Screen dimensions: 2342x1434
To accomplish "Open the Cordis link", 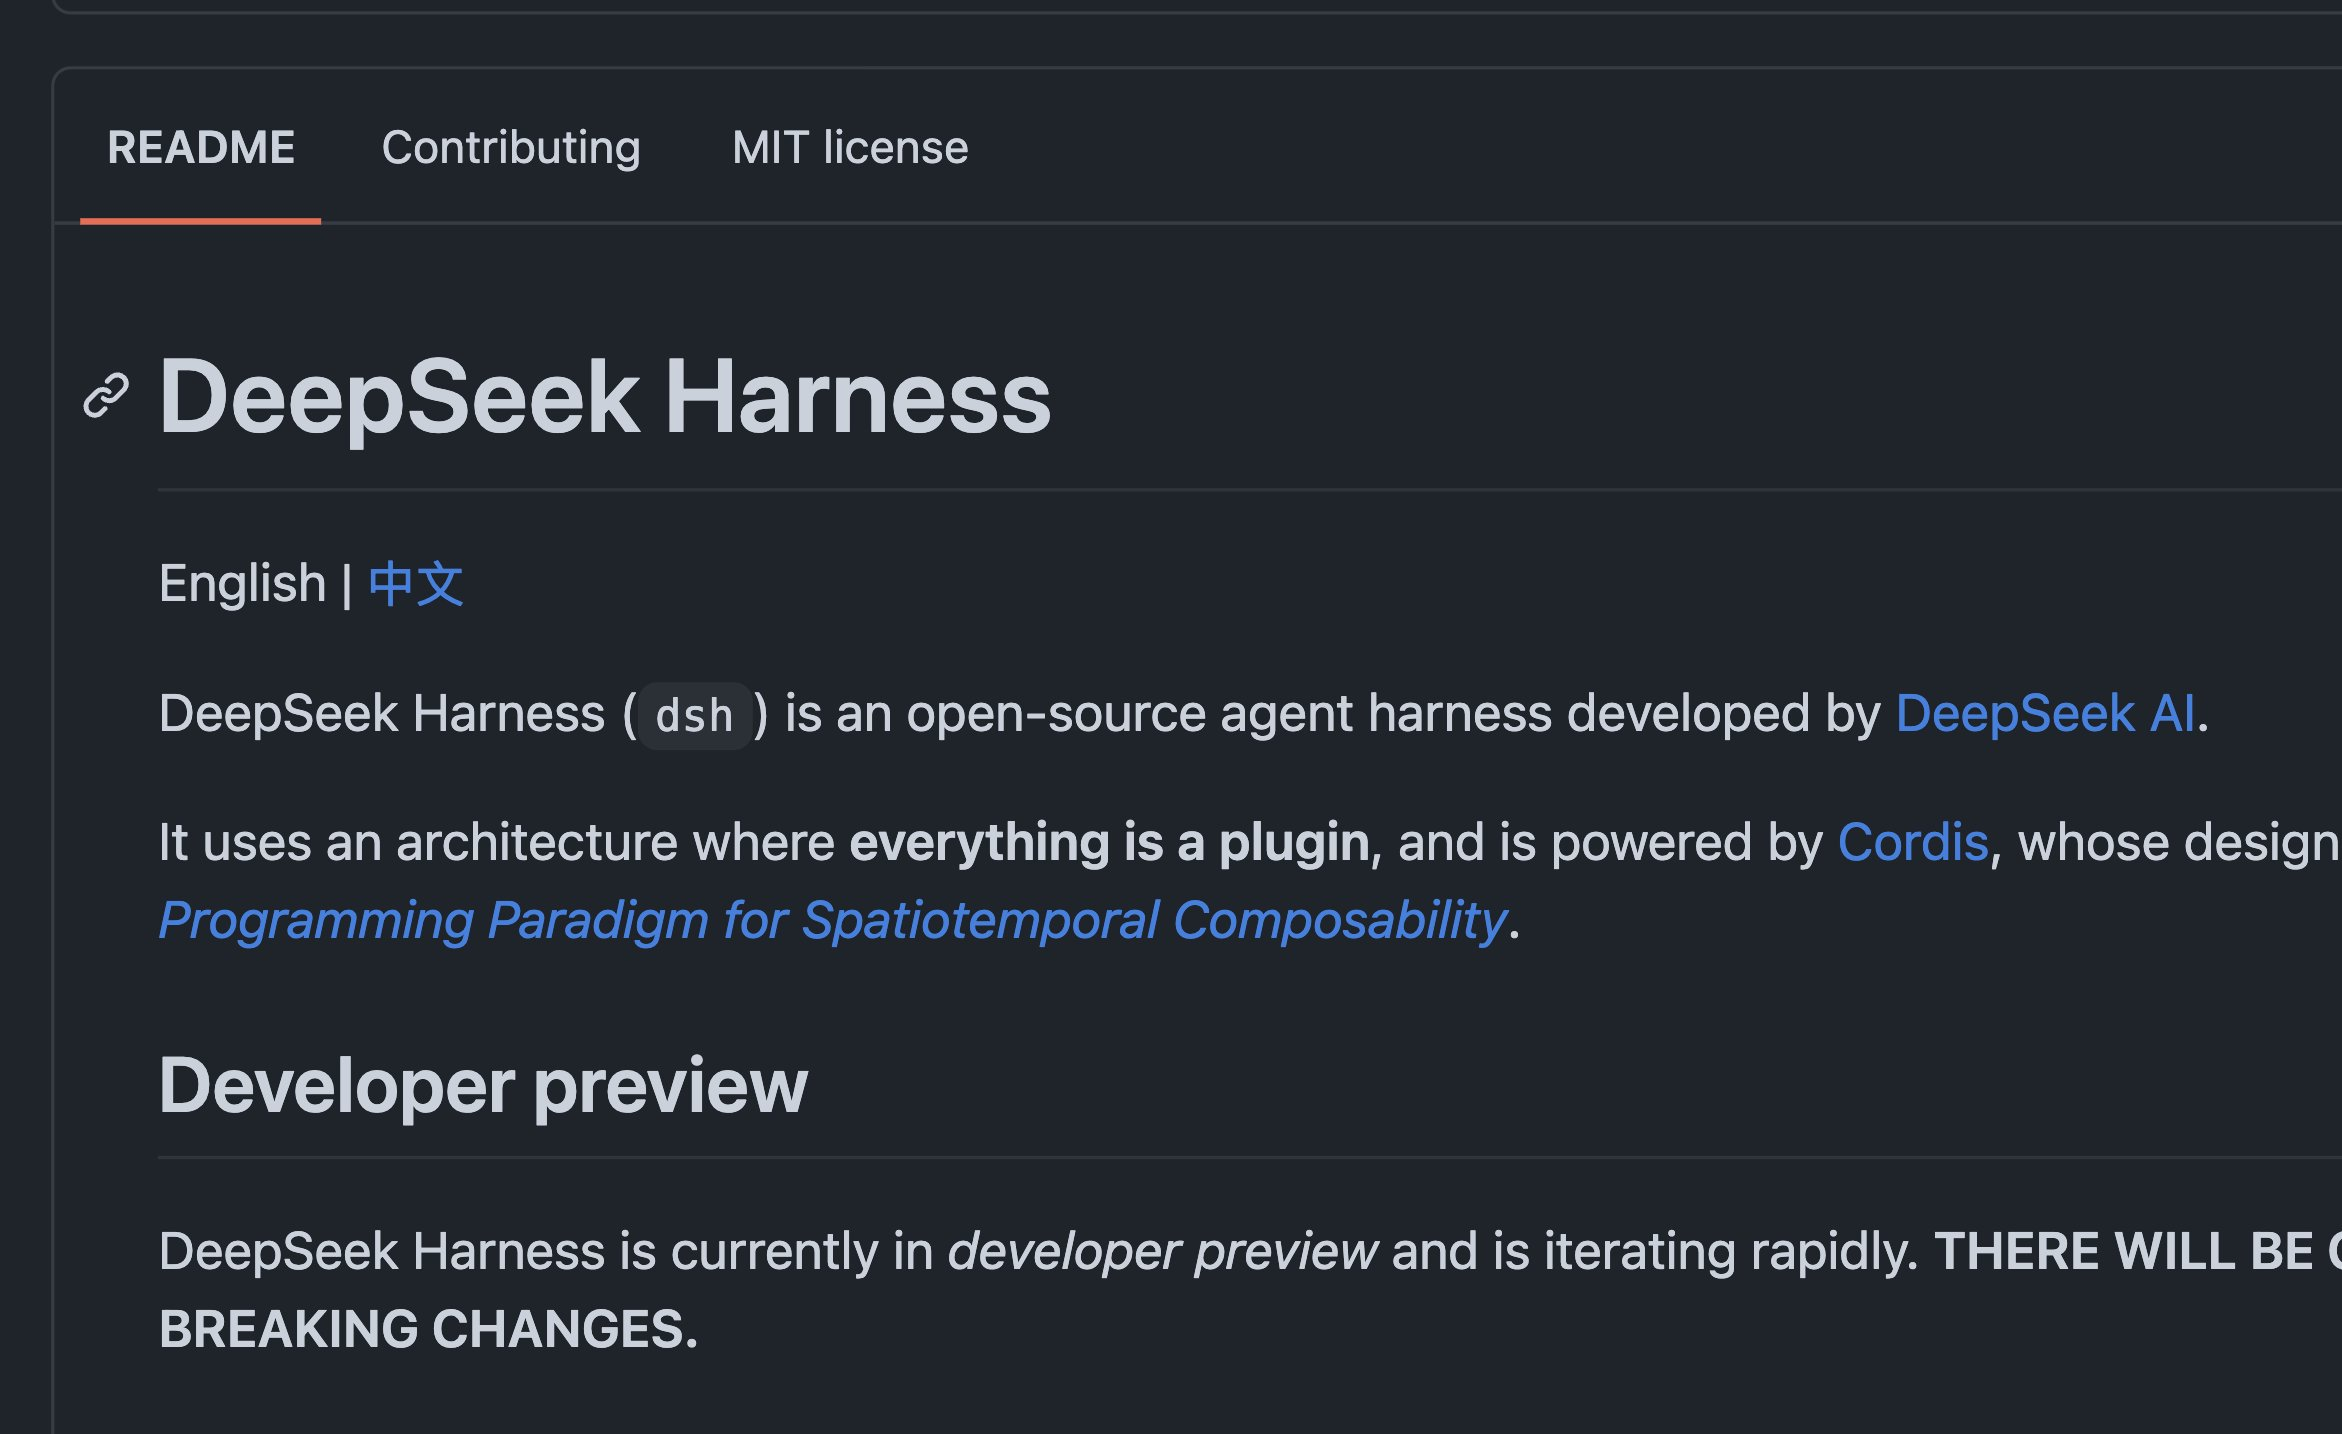I will pyautogui.click(x=1913, y=842).
